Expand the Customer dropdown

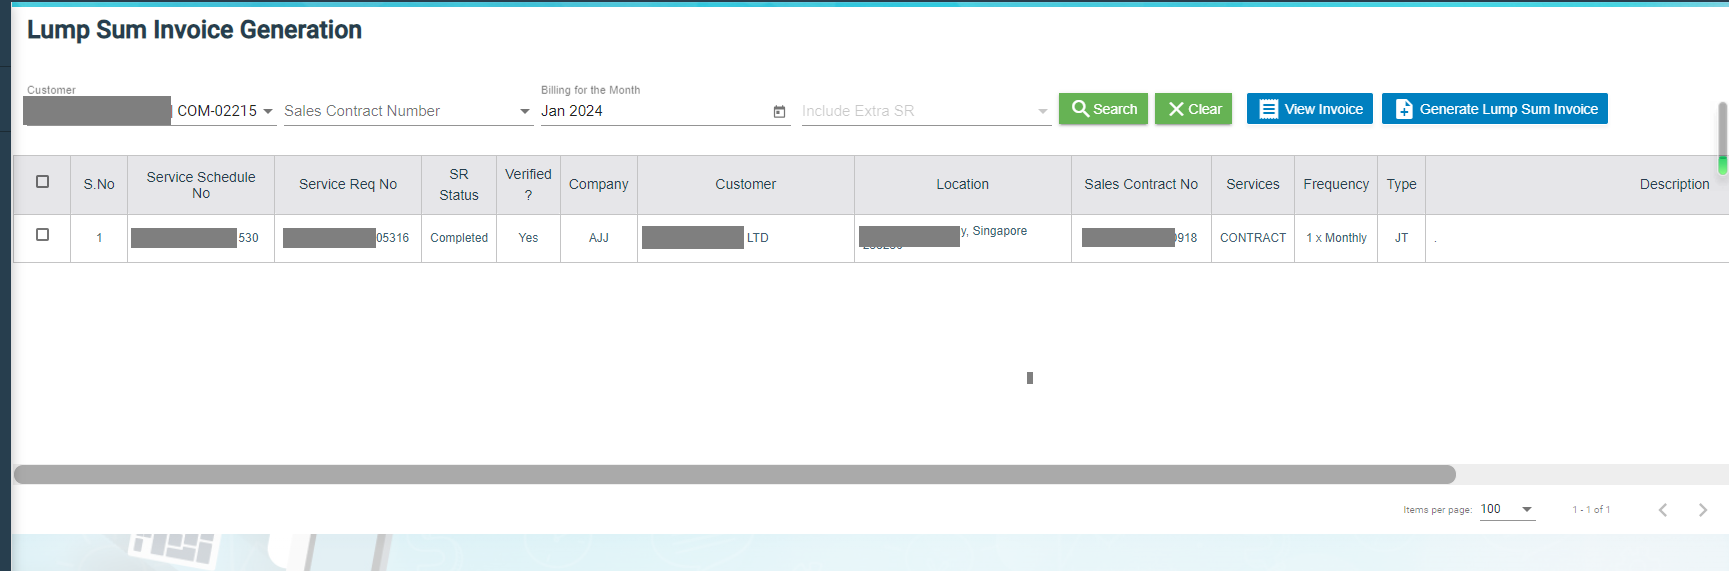coord(268,112)
